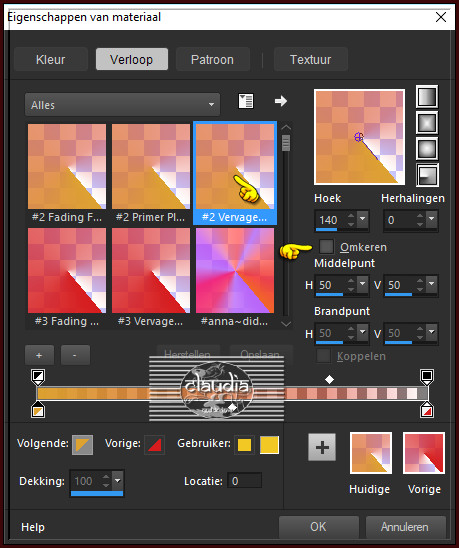This screenshot has height=548, width=459.
Task: Open the view options list icon
Action: 246,101
